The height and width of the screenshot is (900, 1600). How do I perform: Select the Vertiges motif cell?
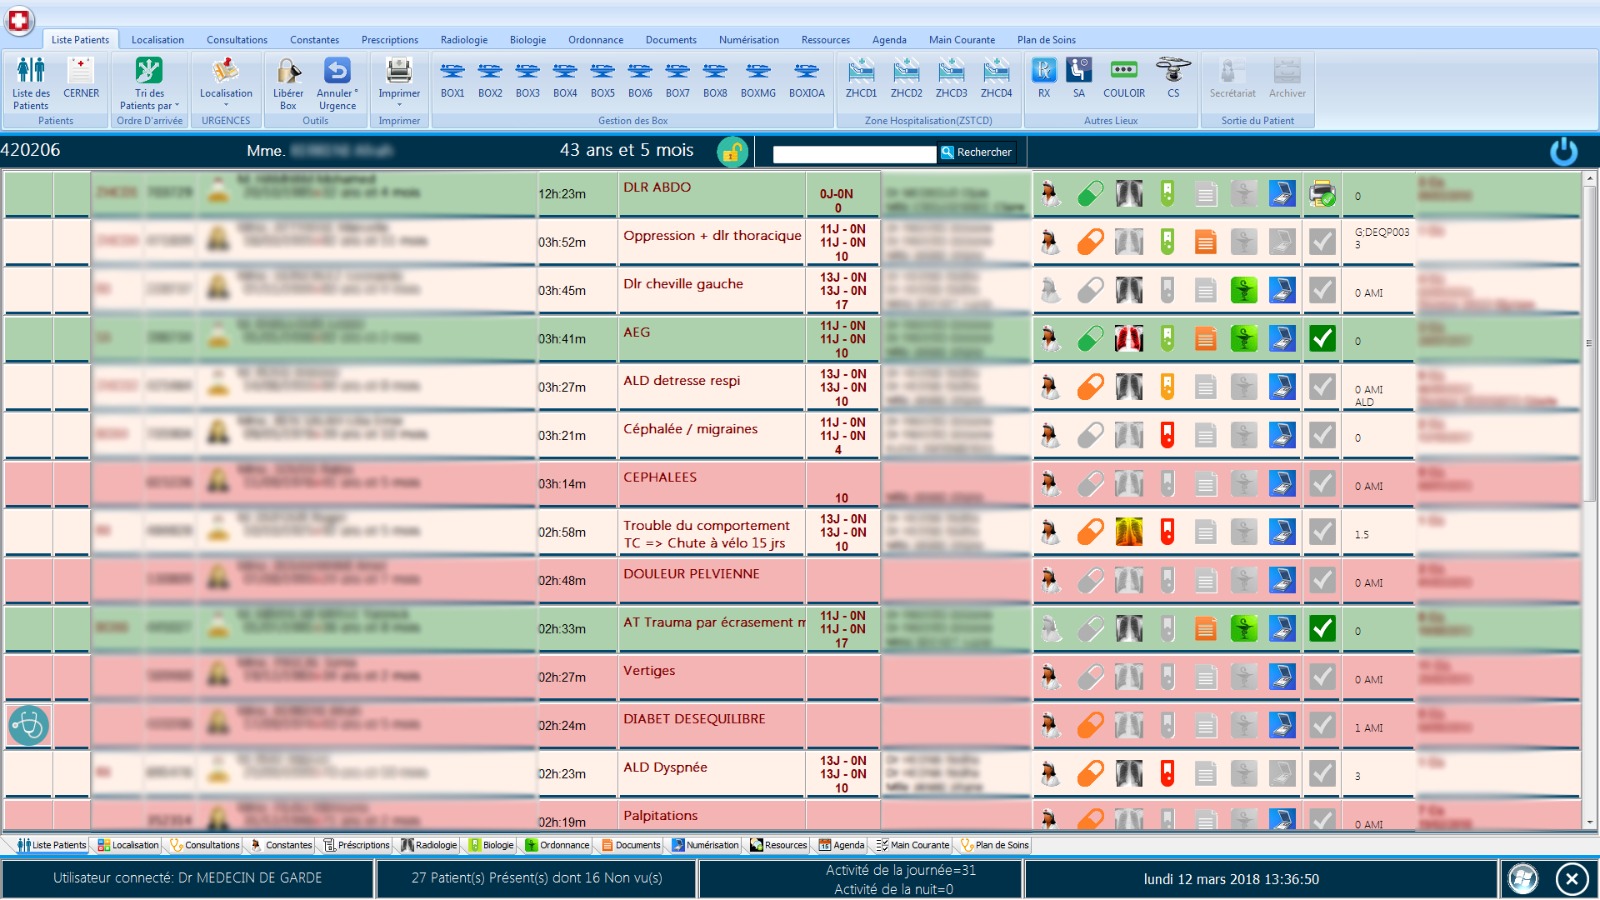(711, 677)
